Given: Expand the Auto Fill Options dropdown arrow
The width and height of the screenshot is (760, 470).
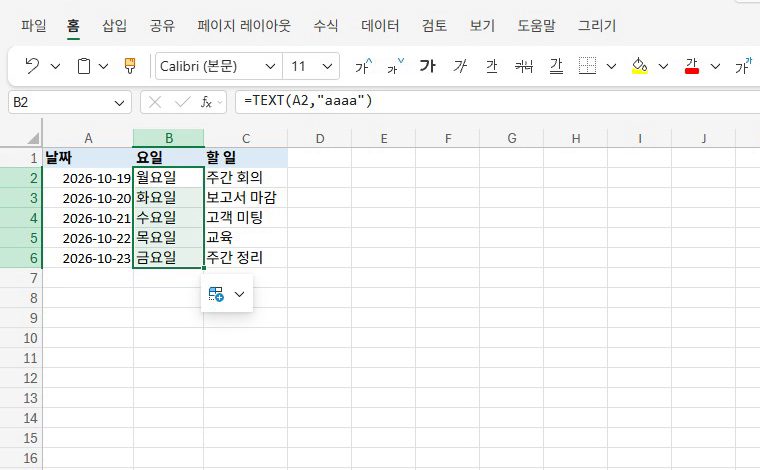Looking at the screenshot, I should 239,294.
